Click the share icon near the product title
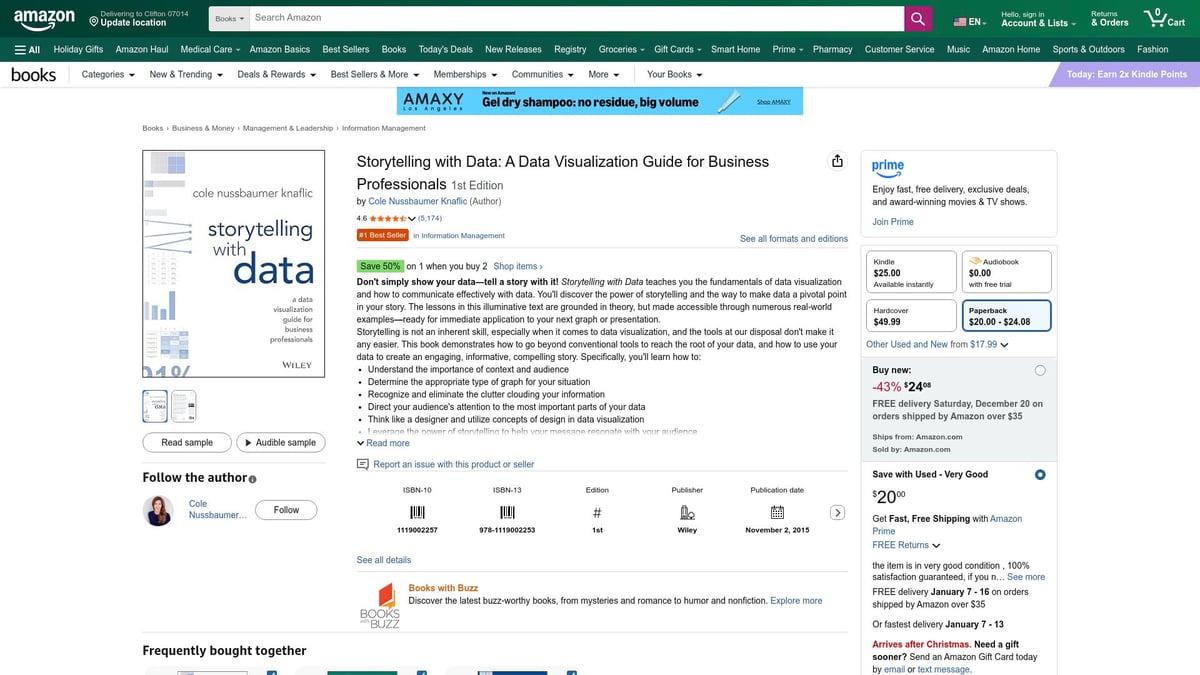Screen dimensions: 1200x675 tap(837, 160)
